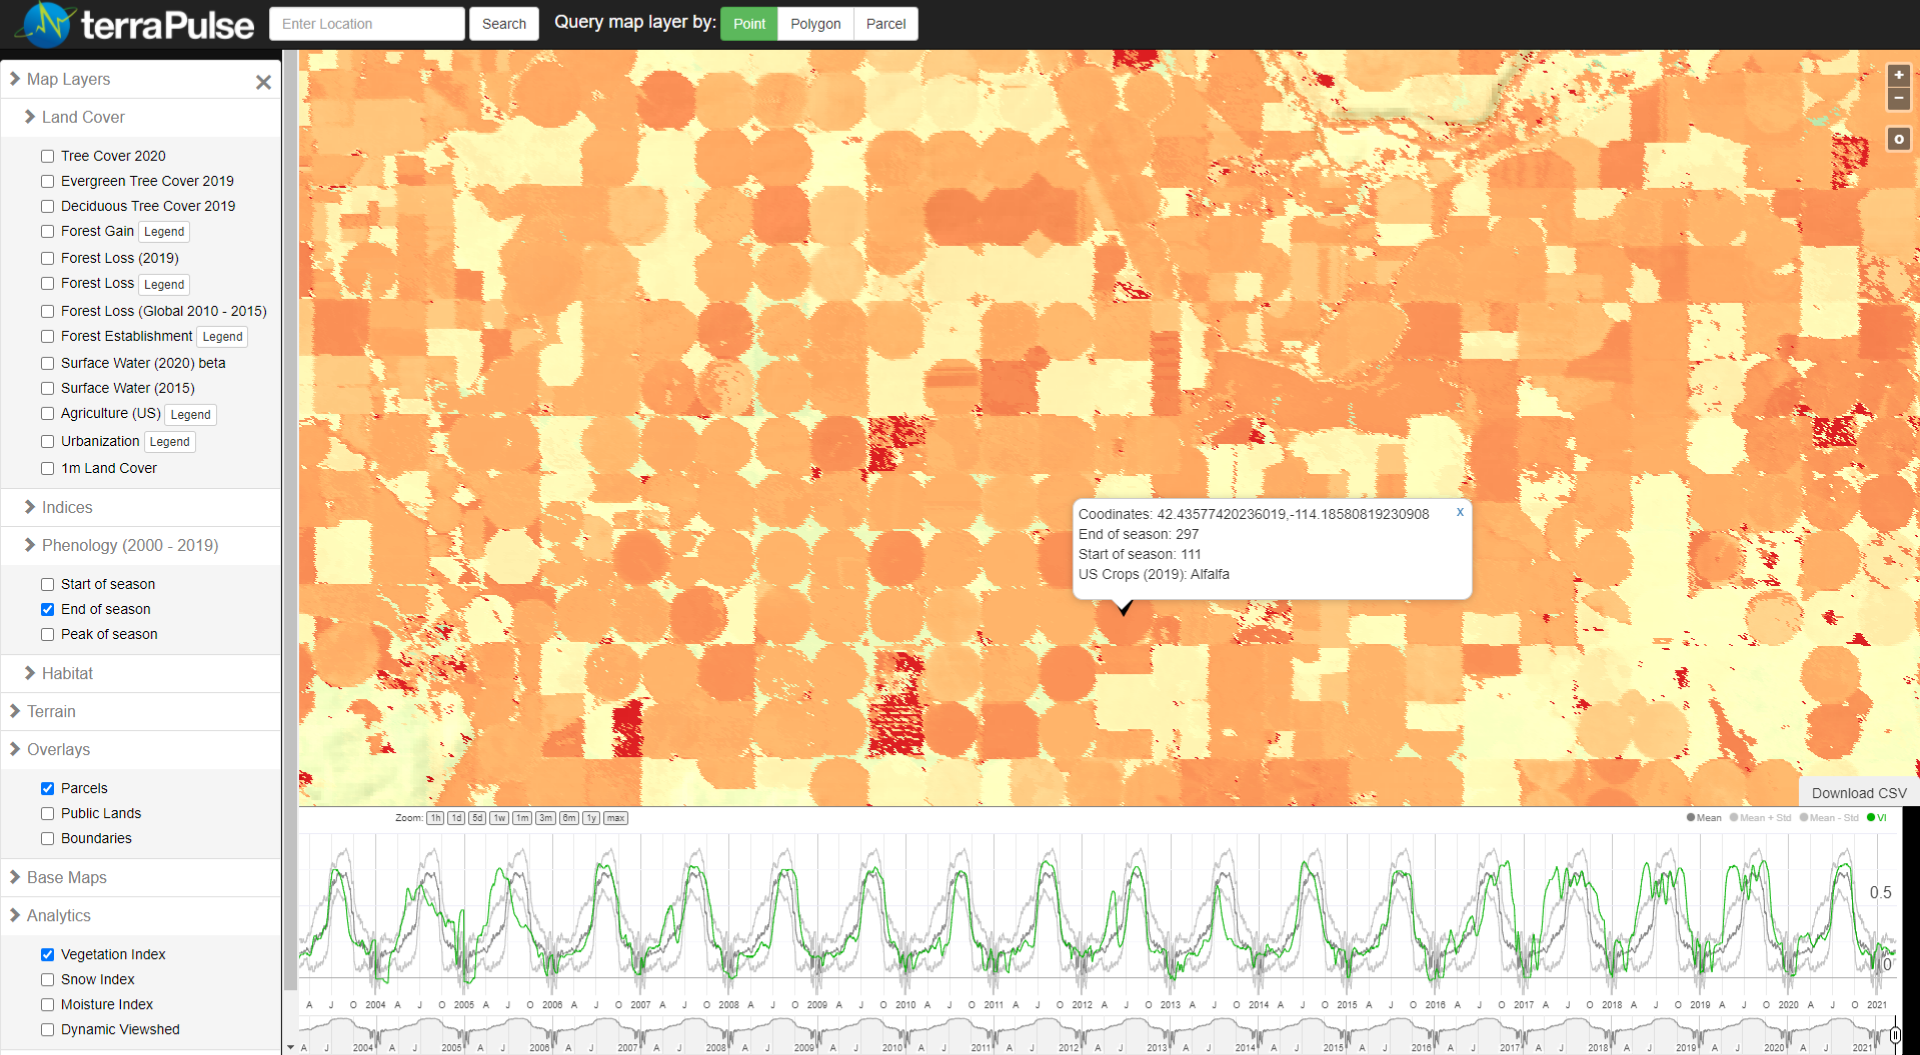Enable Public Lands overlay
Screen dimensions: 1920x1055
pyautogui.click(x=47, y=813)
